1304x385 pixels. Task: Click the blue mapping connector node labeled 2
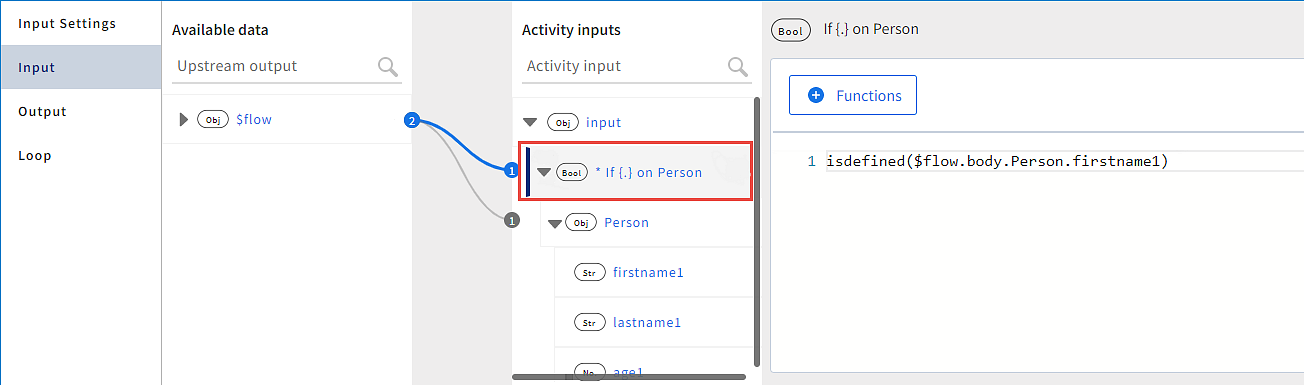[x=411, y=121]
